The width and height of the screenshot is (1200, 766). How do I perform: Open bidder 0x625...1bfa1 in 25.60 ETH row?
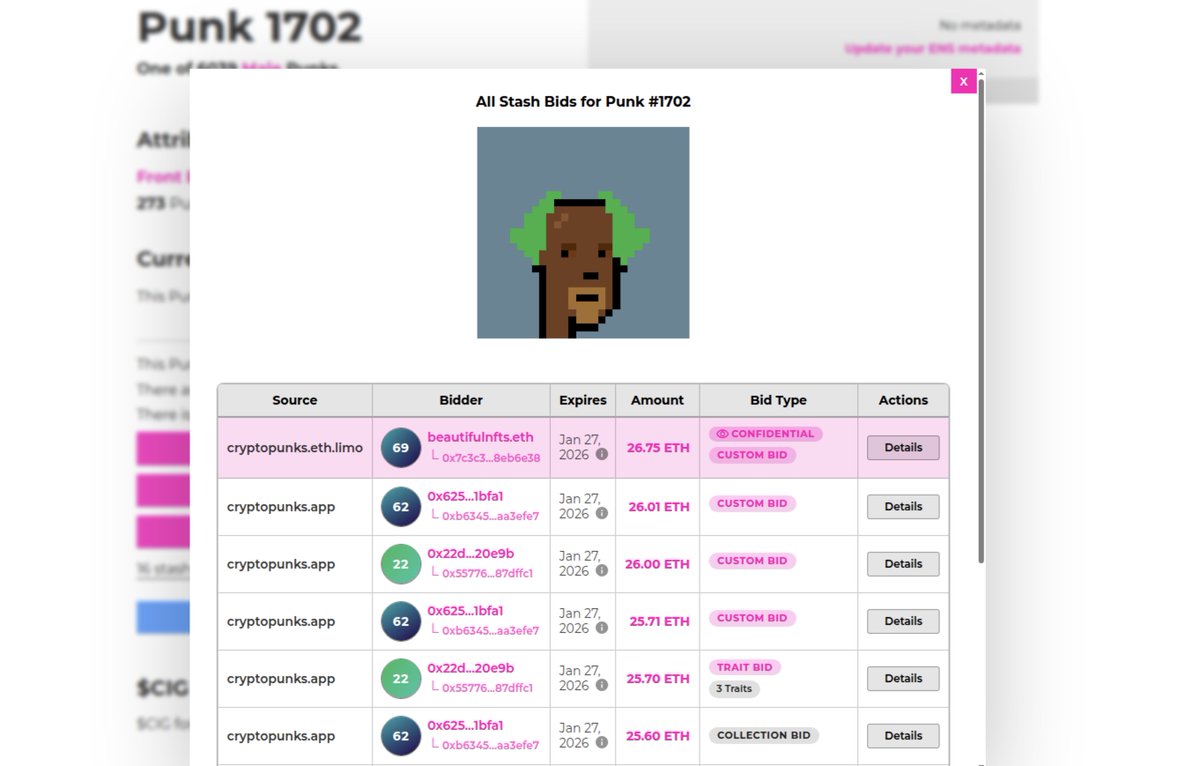click(465, 725)
